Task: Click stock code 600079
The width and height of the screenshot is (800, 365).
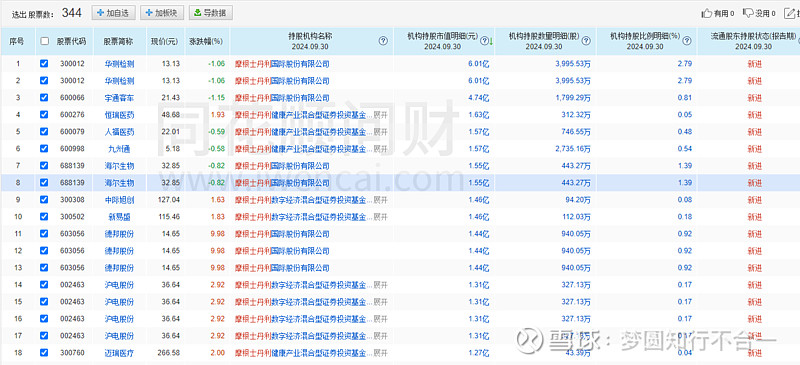Action: tap(72, 132)
